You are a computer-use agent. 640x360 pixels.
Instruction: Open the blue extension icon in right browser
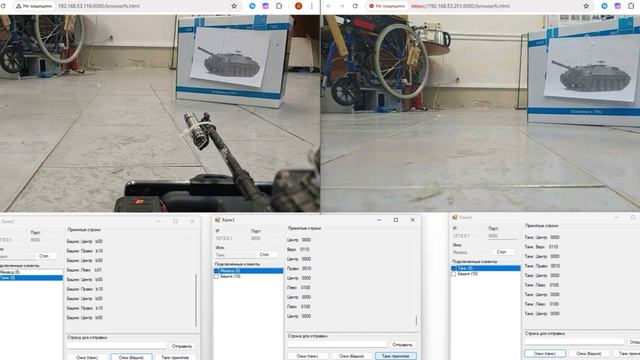[x=604, y=6]
